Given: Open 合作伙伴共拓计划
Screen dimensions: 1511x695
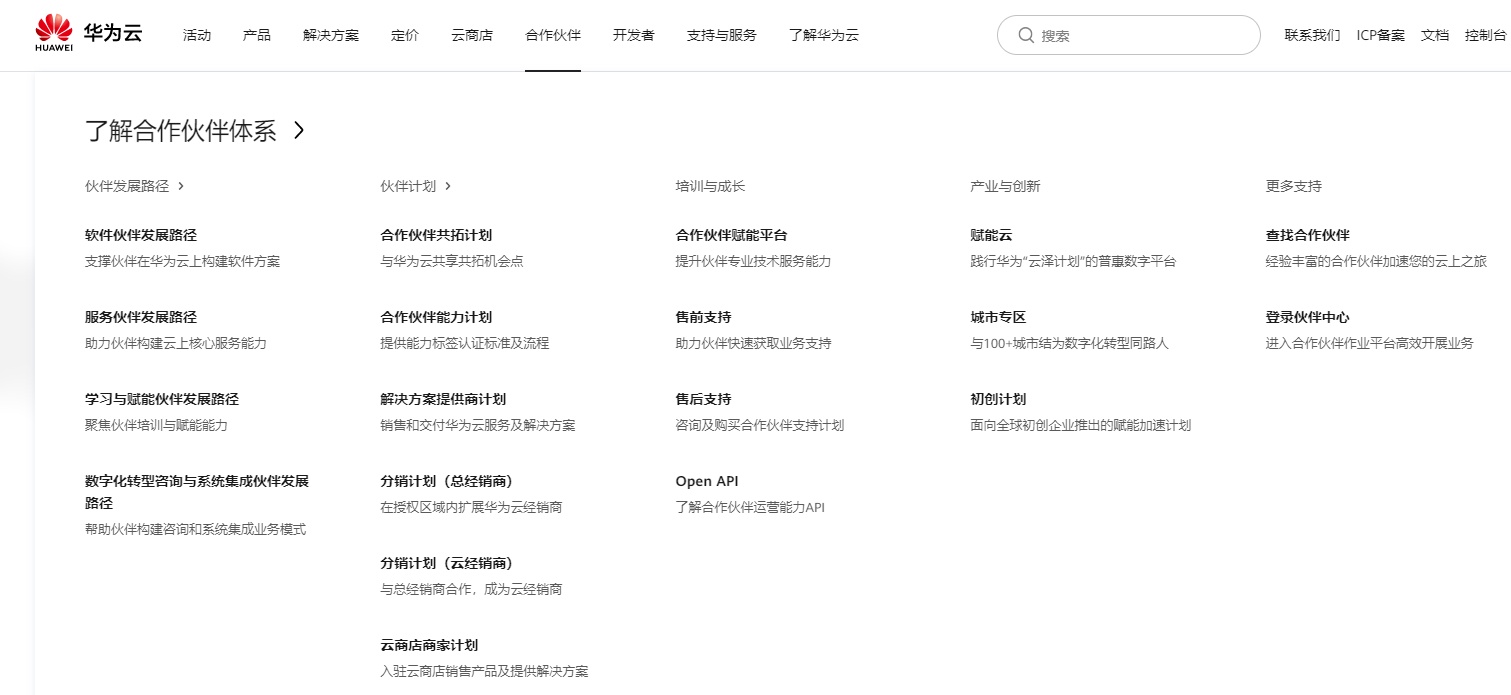Looking at the screenshot, I should click(436, 235).
